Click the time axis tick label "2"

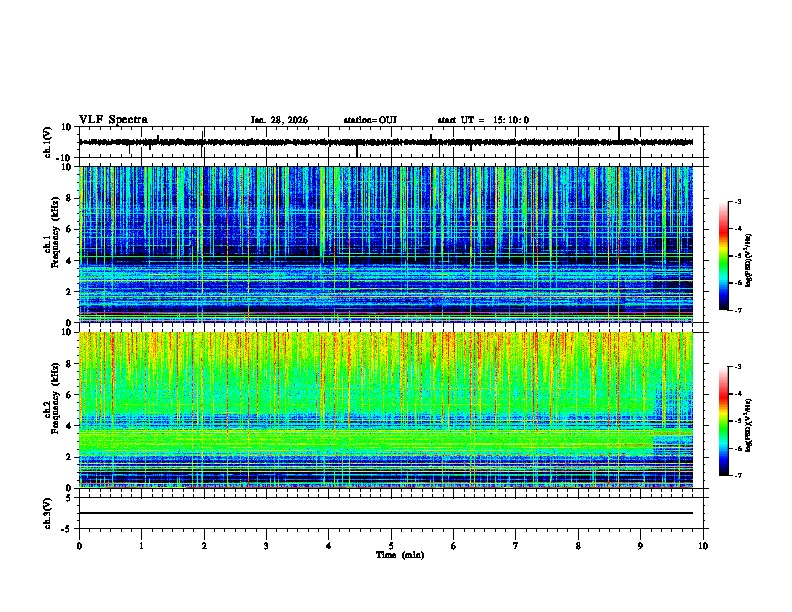tap(204, 546)
